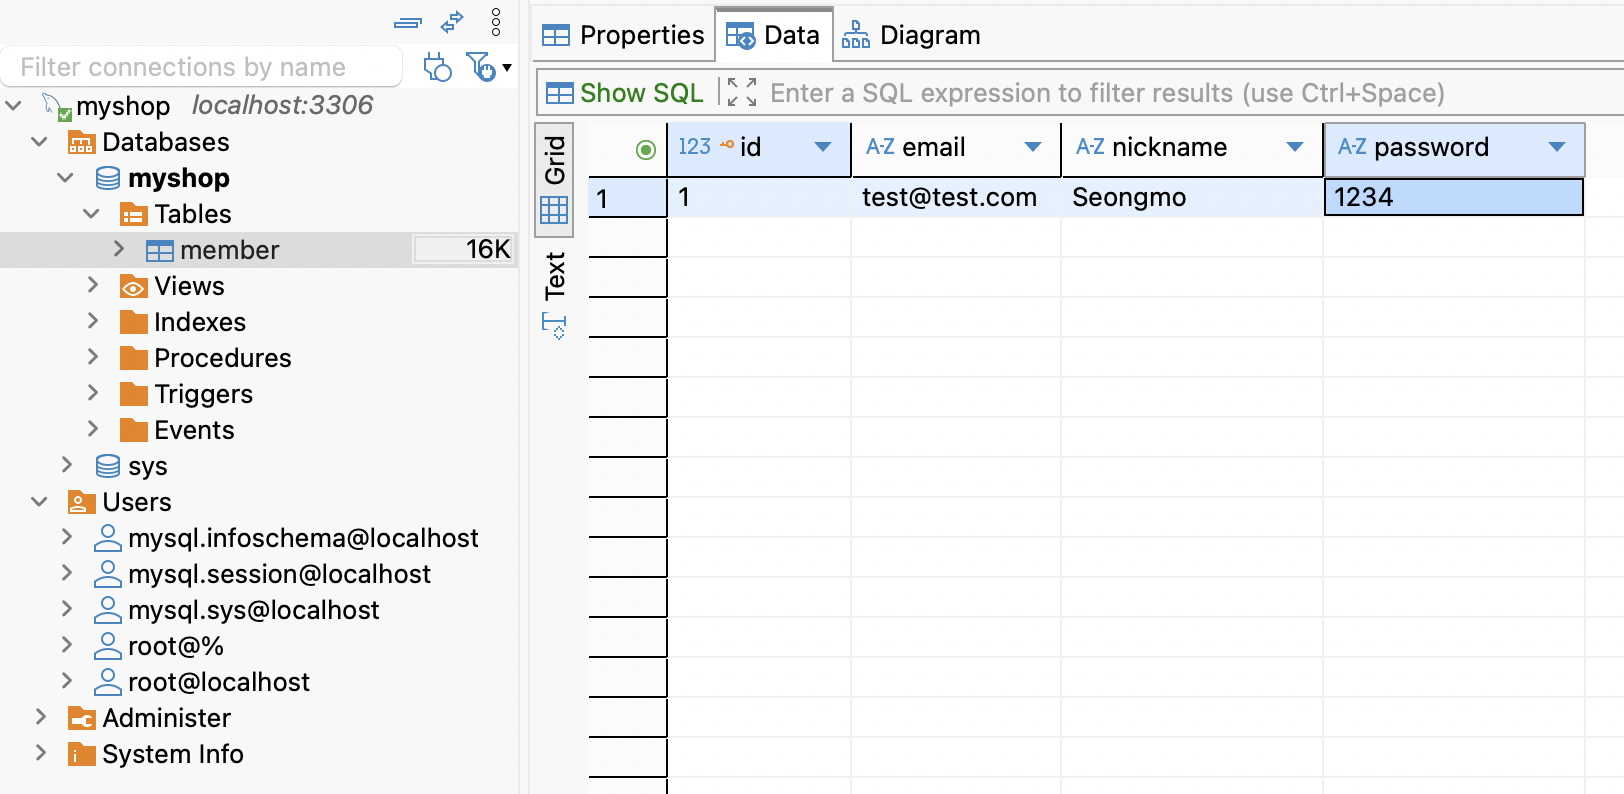Click the System Info folder icon
This screenshot has height=794, width=1624.
[x=81, y=755]
